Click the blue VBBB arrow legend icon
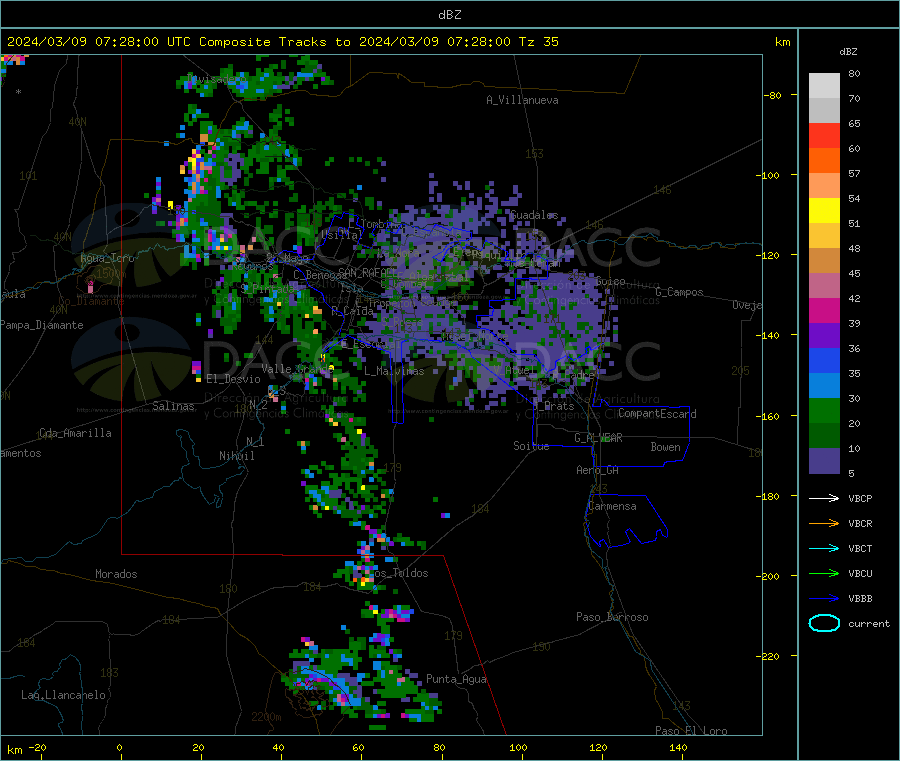This screenshot has height=761, width=900. pos(824,599)
